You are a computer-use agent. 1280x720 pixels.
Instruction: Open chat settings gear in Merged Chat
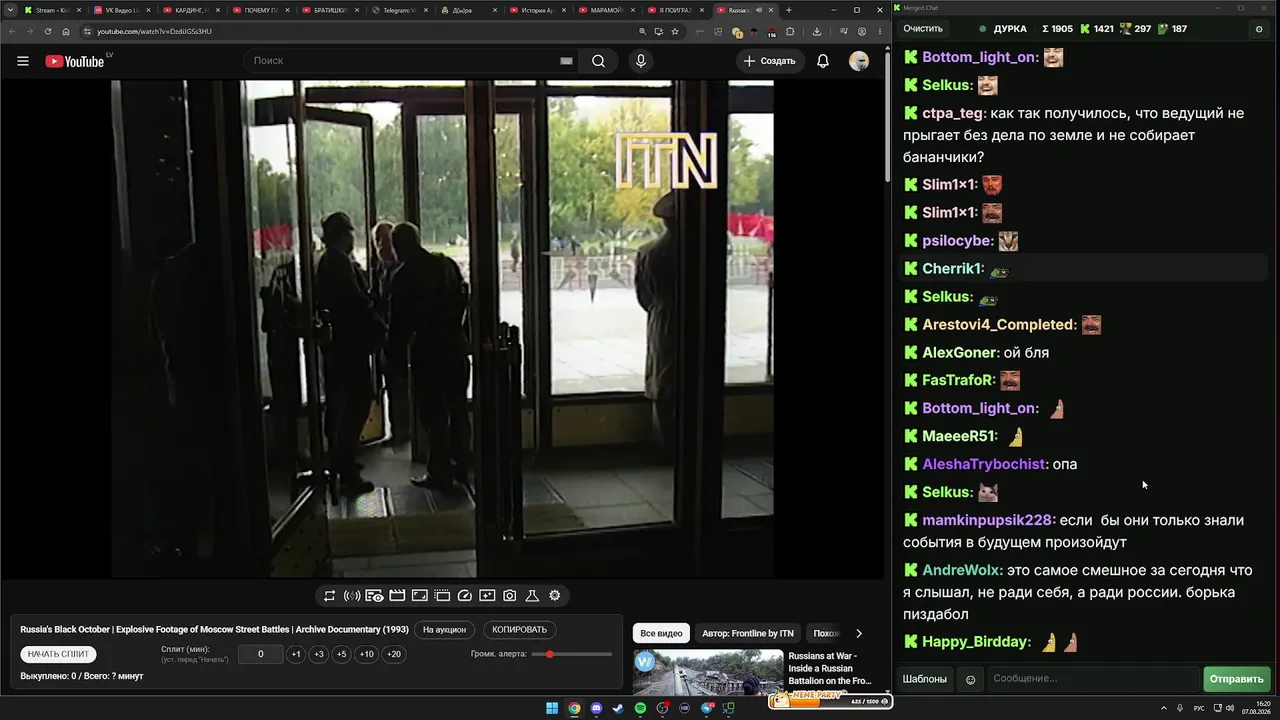[x=1259, y=29]
